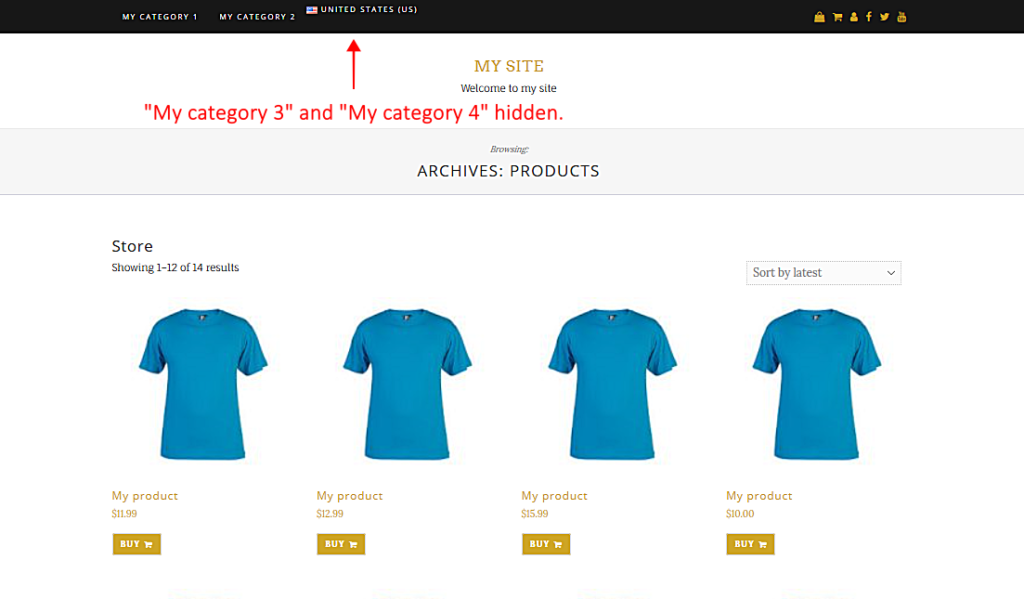Screen dimensions: 1024x599
Task: Open the My Site homepage title link
Action: pyautogui.click(x=509, y=66)
